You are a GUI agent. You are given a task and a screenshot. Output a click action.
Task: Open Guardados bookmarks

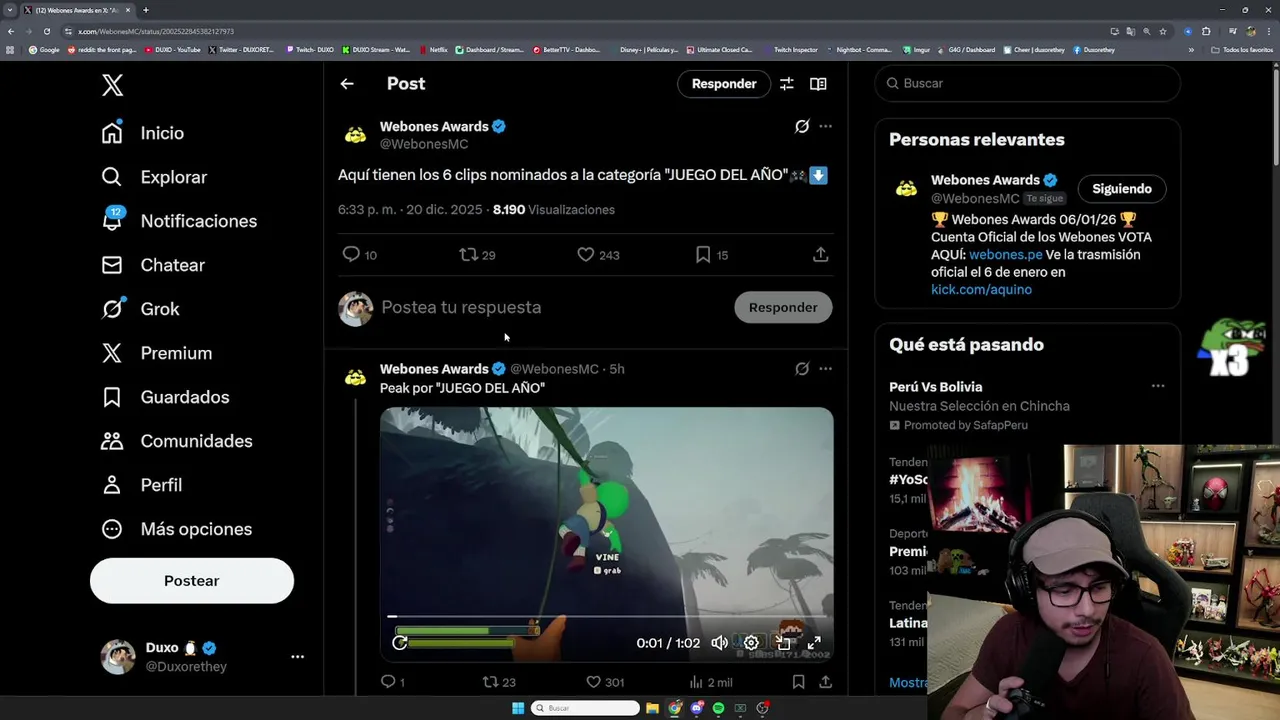point(165,397)
